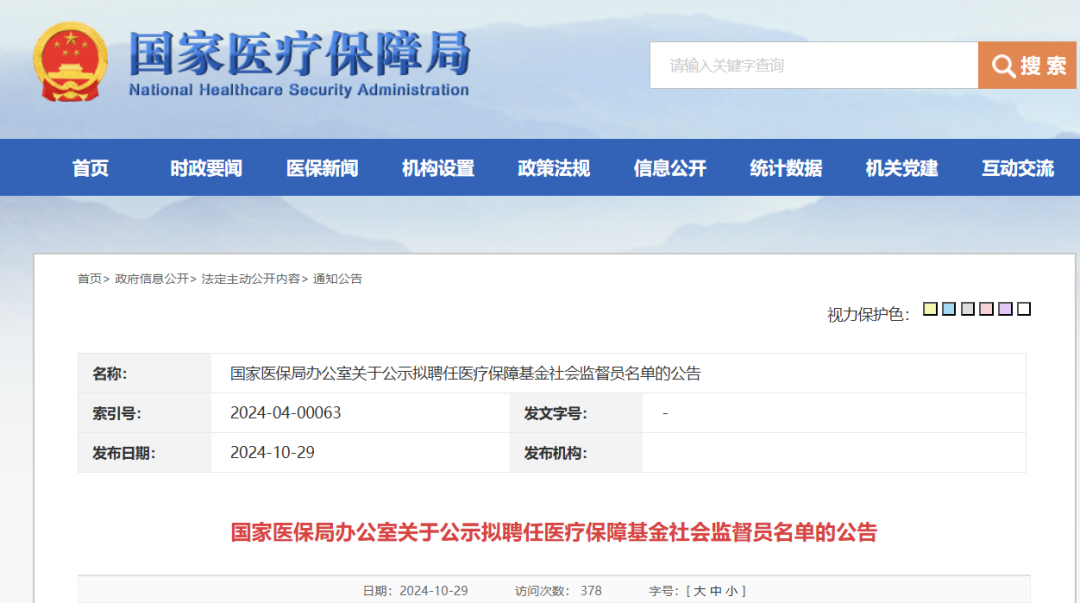Set font size to 中
The image size is (1080, 603).
point(716,591)
